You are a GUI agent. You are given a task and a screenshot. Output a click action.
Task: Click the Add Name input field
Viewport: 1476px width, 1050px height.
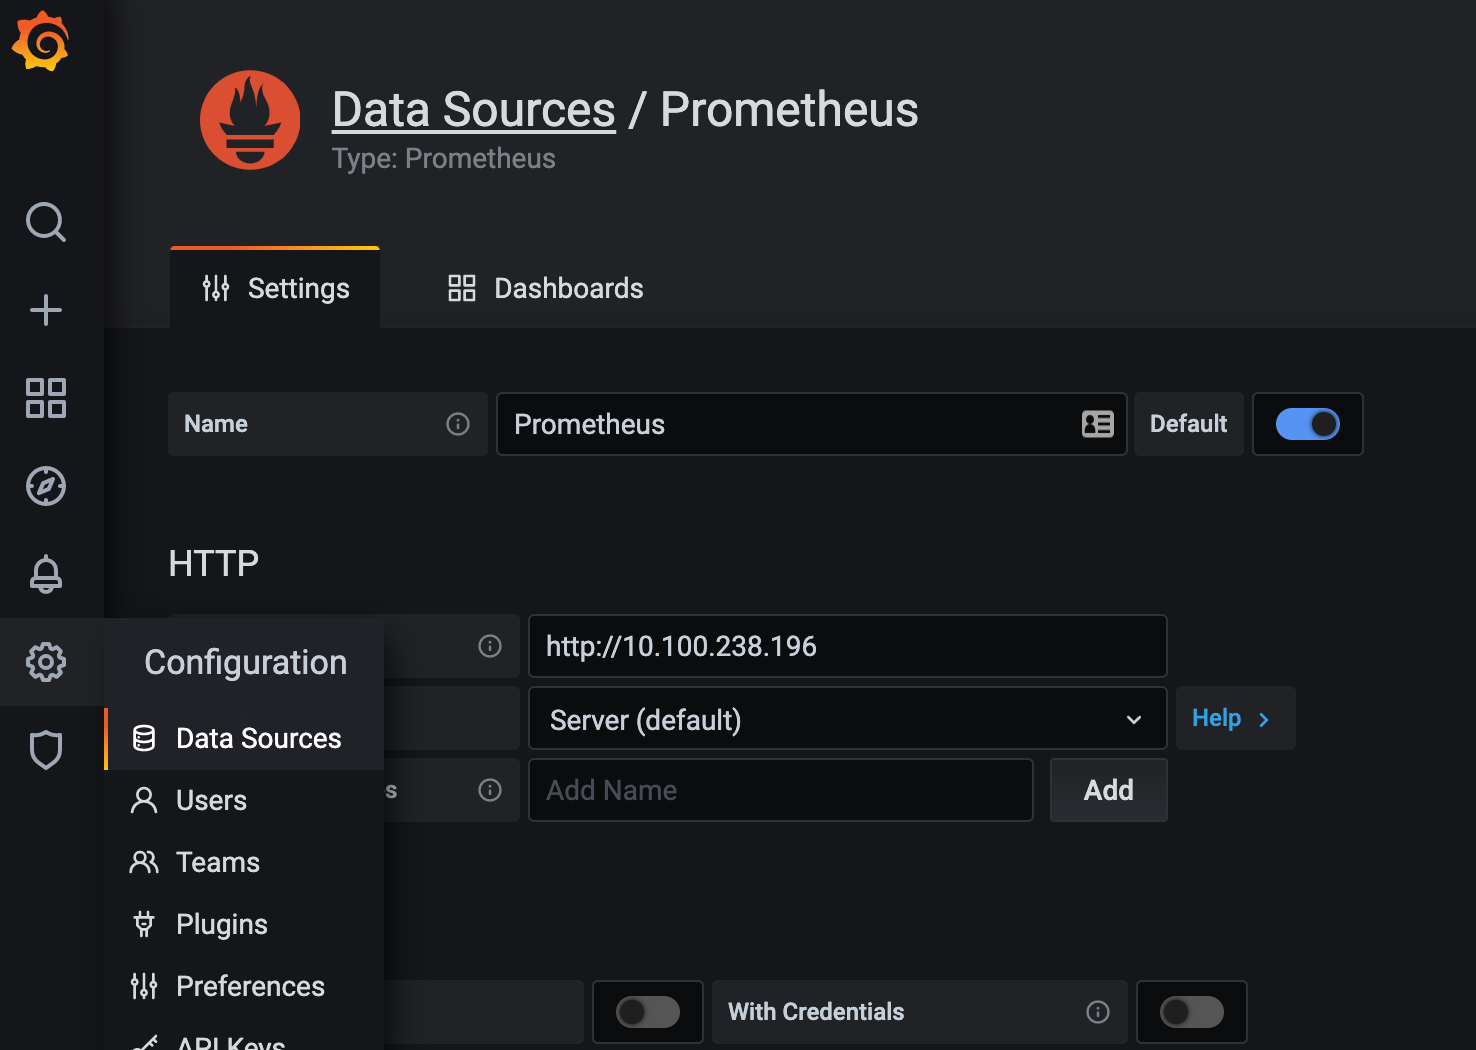[x=781, y=790]
